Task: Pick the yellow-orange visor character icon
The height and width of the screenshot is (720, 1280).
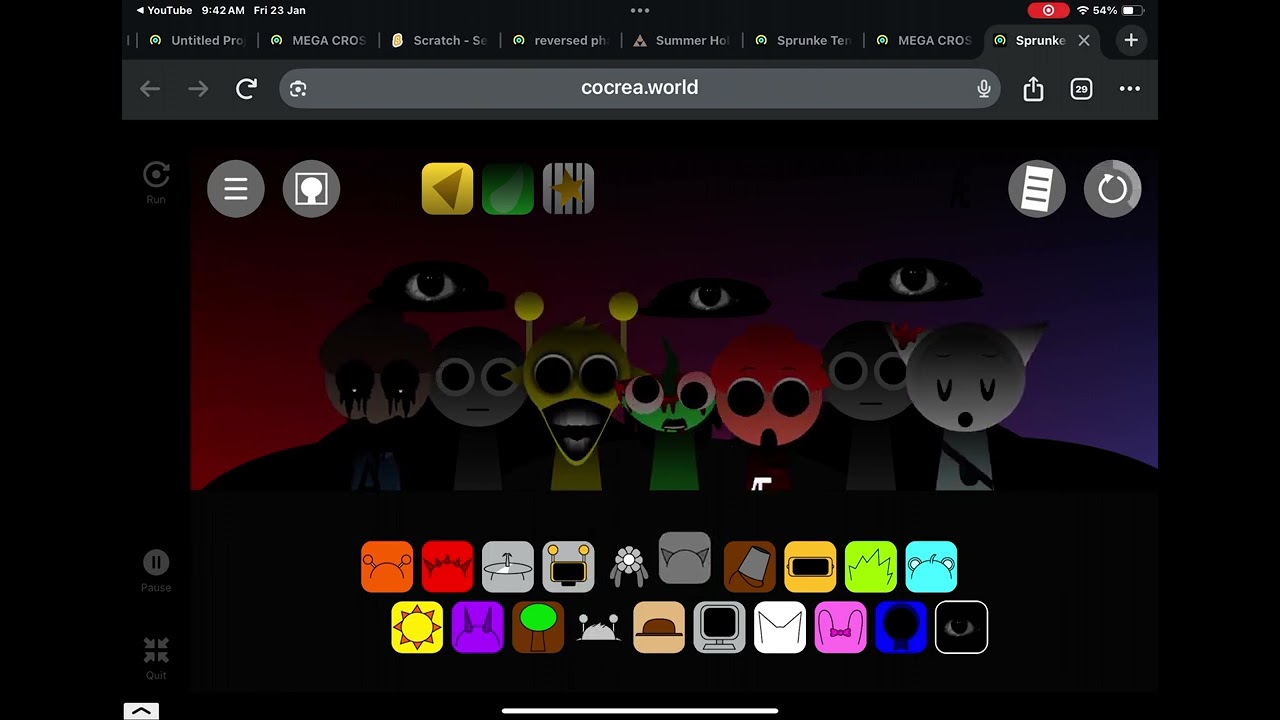Action: 810,567
